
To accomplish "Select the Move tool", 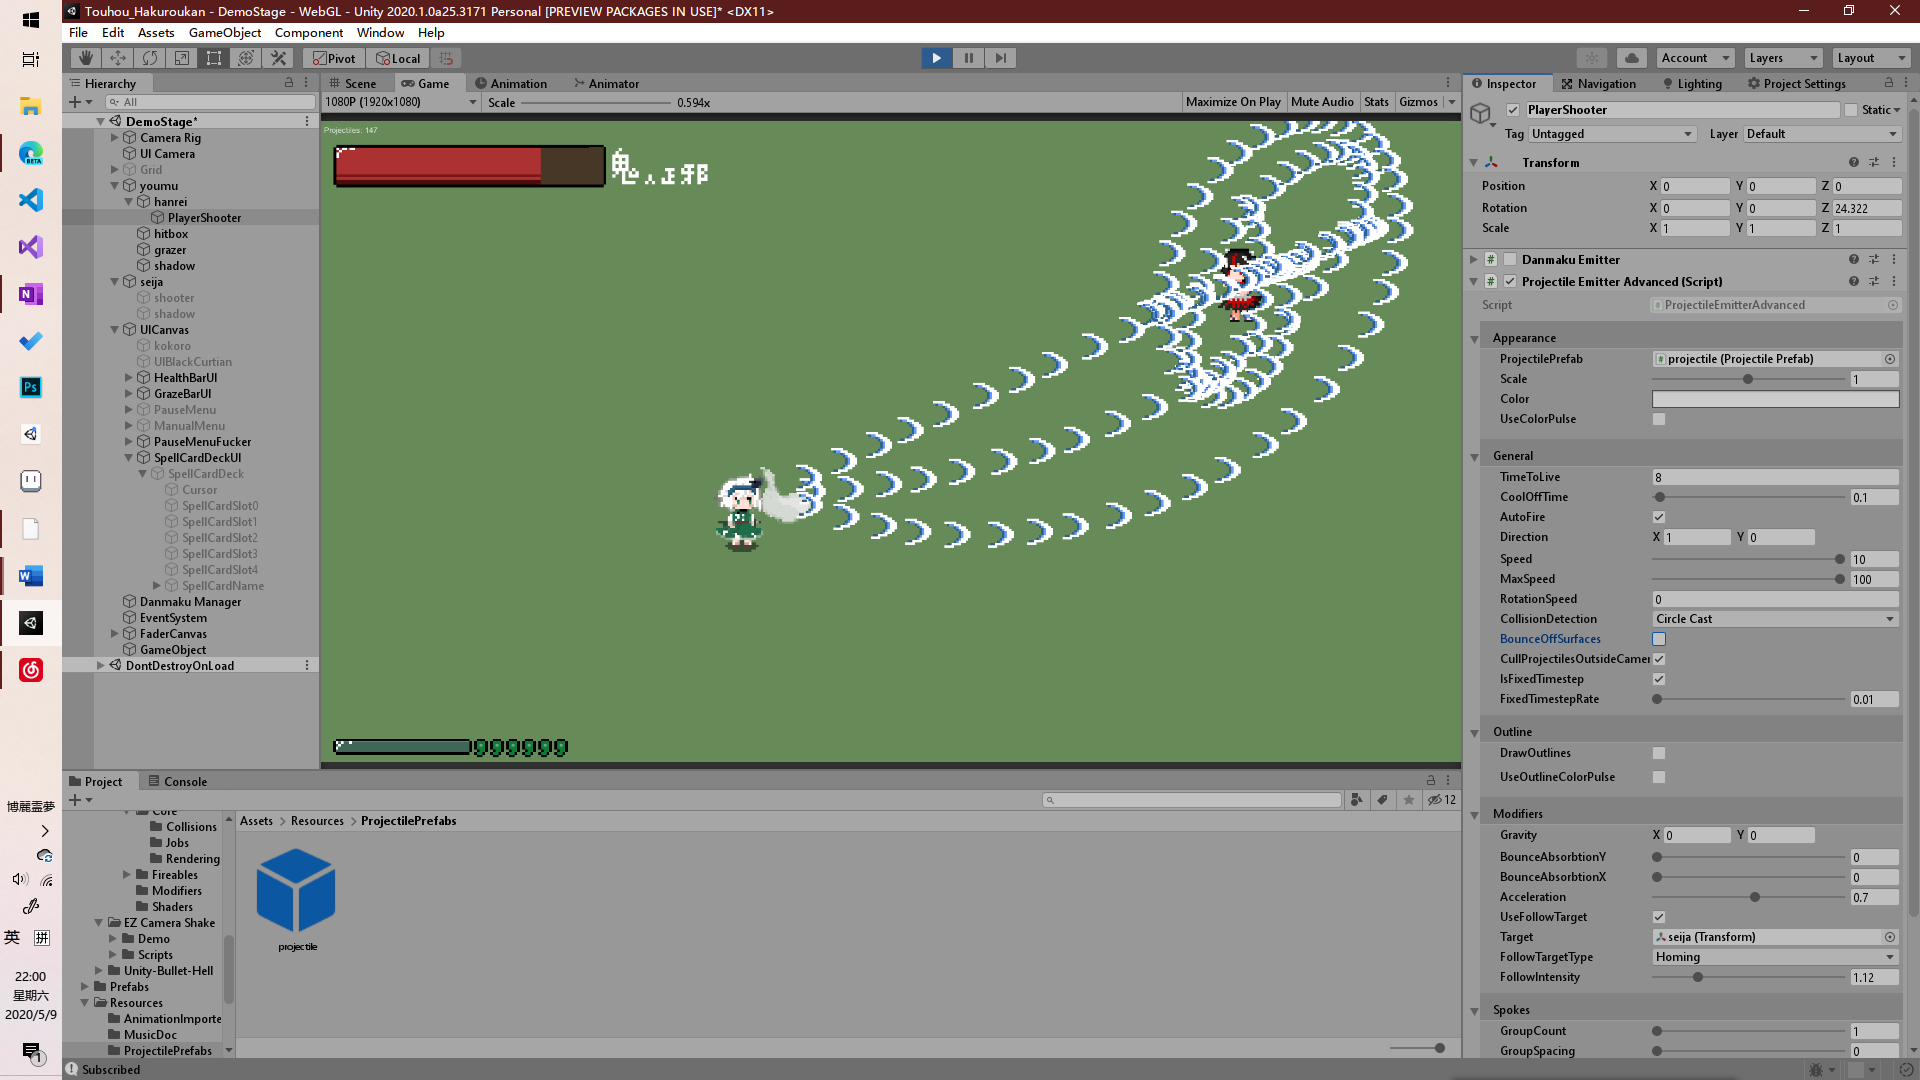I will tap(117, 57).
